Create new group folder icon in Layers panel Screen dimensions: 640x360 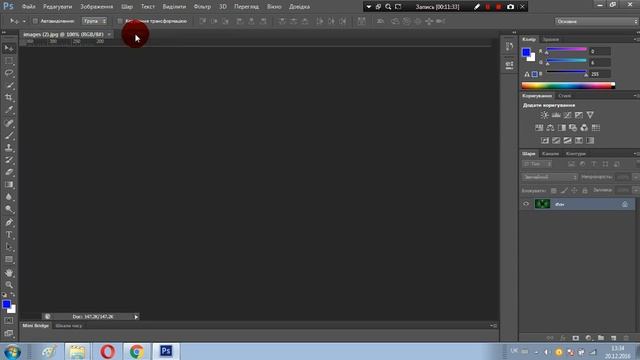601,338
